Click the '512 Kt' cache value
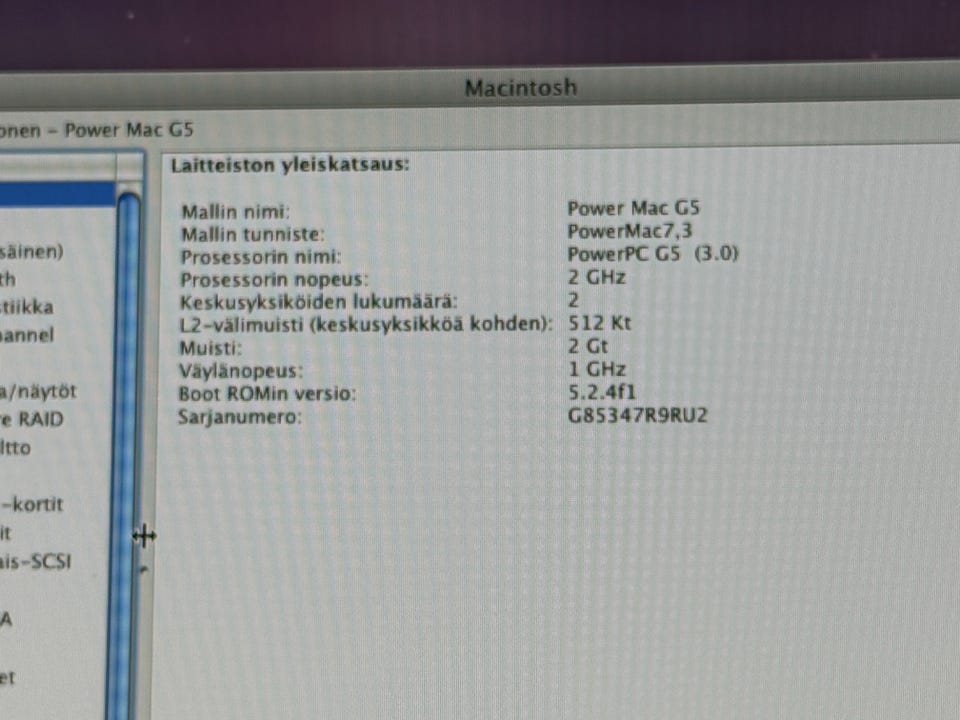Viewport: 960px width, 720px height. [599, 323]
